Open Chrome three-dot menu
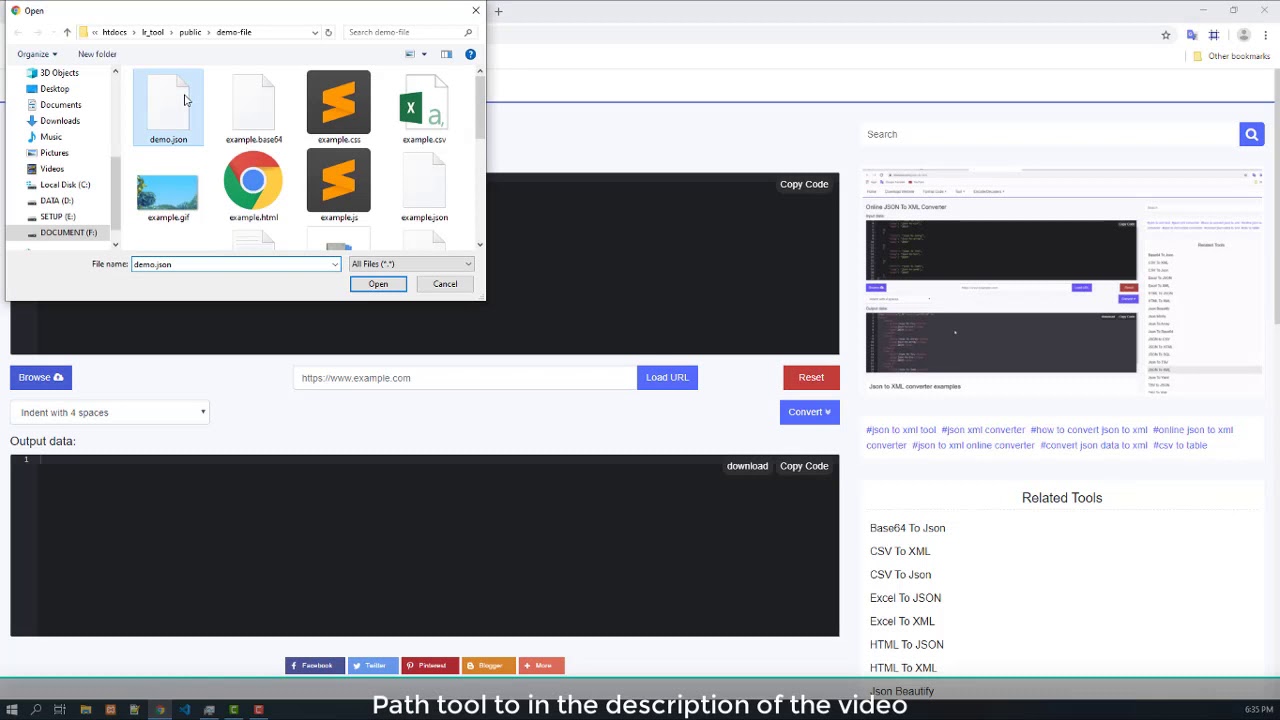Screen dimensions: 1280x720 pyautogui.click(x=1267, y=35)
